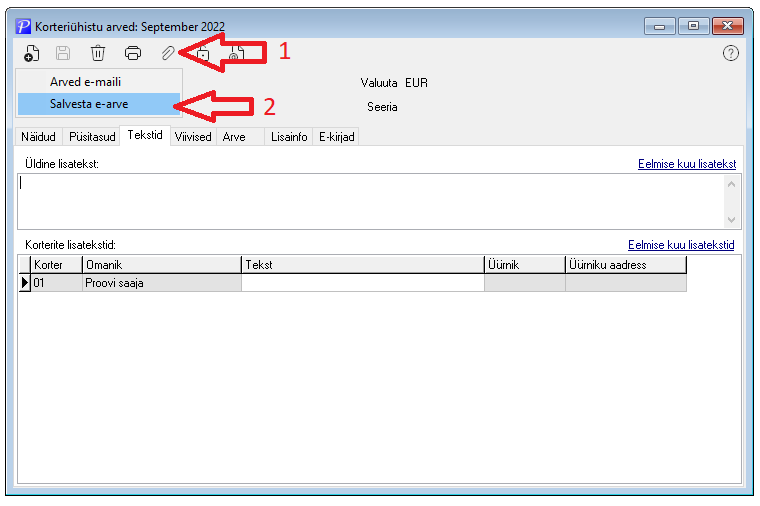The height and width of the screenshot is (506, 760).
Task: Open the Arve tab
Action: pyautogui.click(x=240, y=137)
